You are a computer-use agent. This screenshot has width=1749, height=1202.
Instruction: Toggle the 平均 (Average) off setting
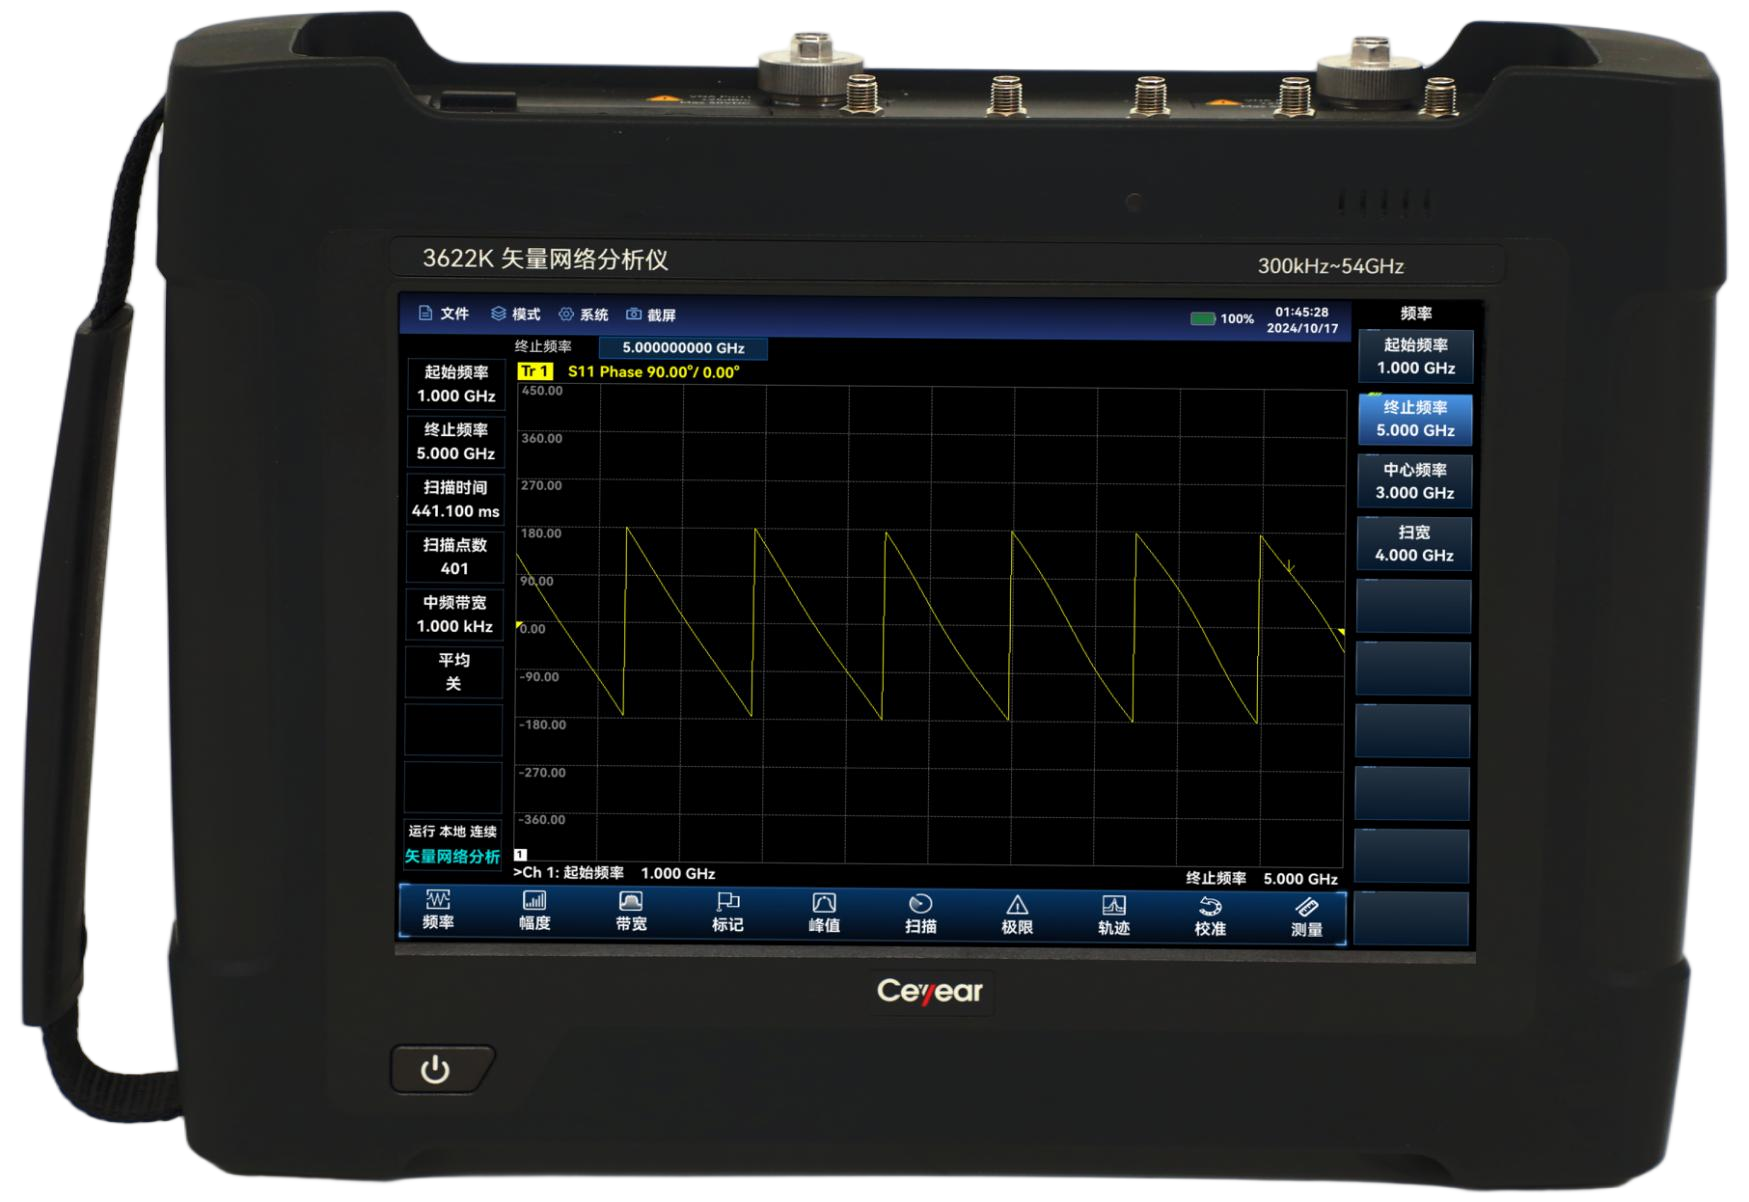click(x=454, y=672)
